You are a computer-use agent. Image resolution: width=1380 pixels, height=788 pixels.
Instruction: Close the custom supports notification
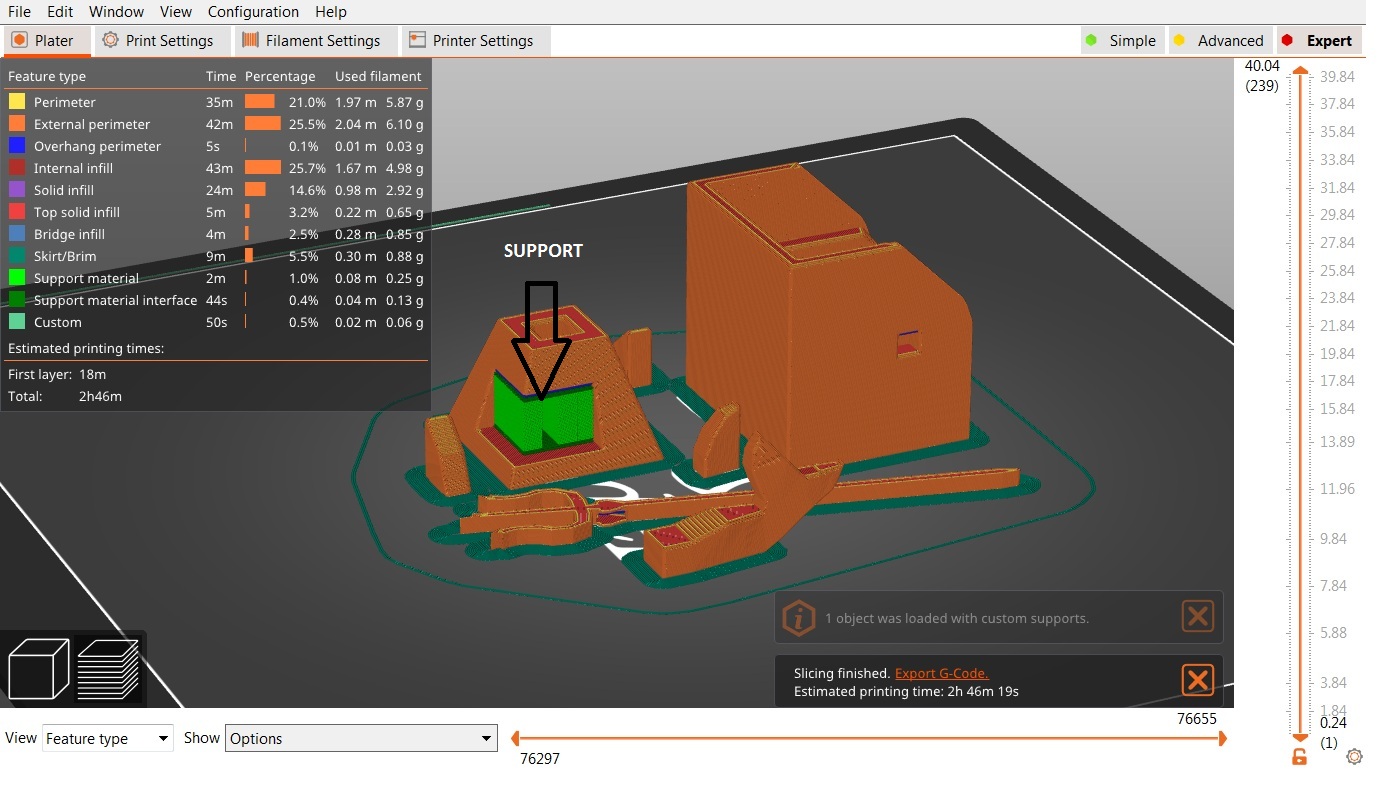[x=1197, y=616]
